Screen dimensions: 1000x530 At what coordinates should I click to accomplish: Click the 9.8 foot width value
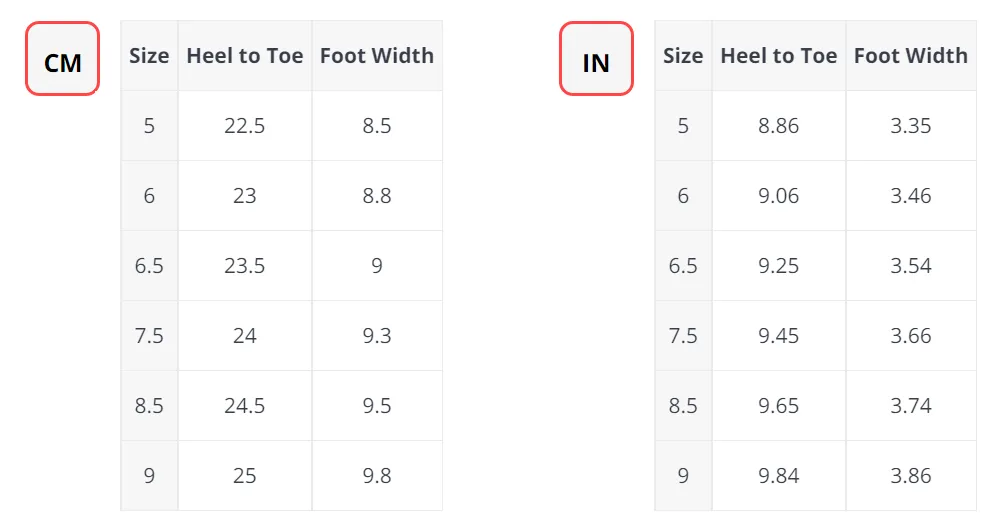tap(377, 475)
